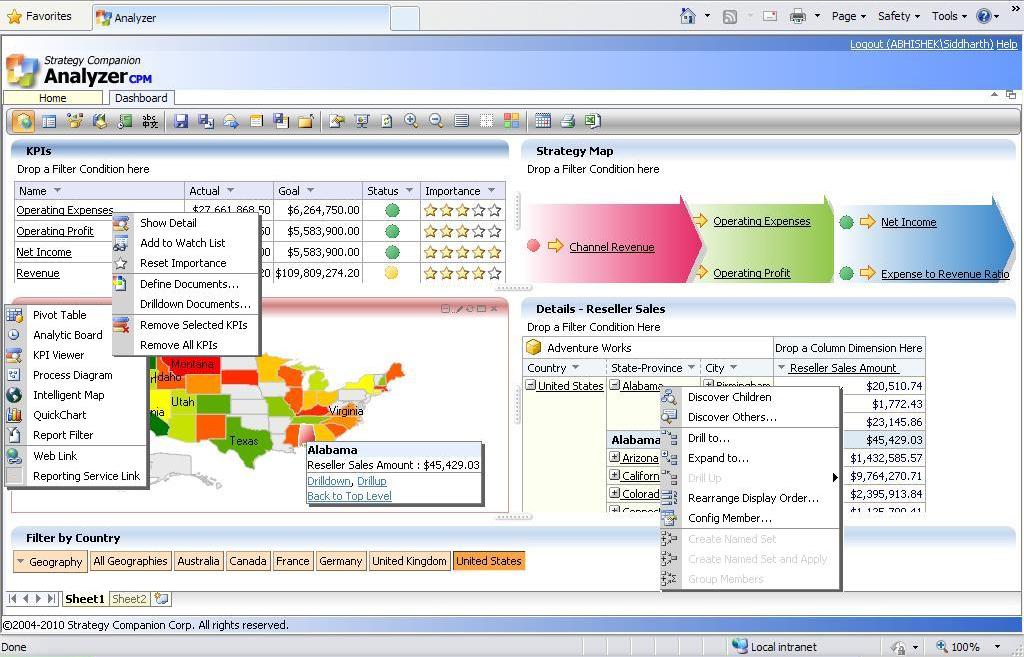Click the open folder toolbar icon

click(306, 121)
